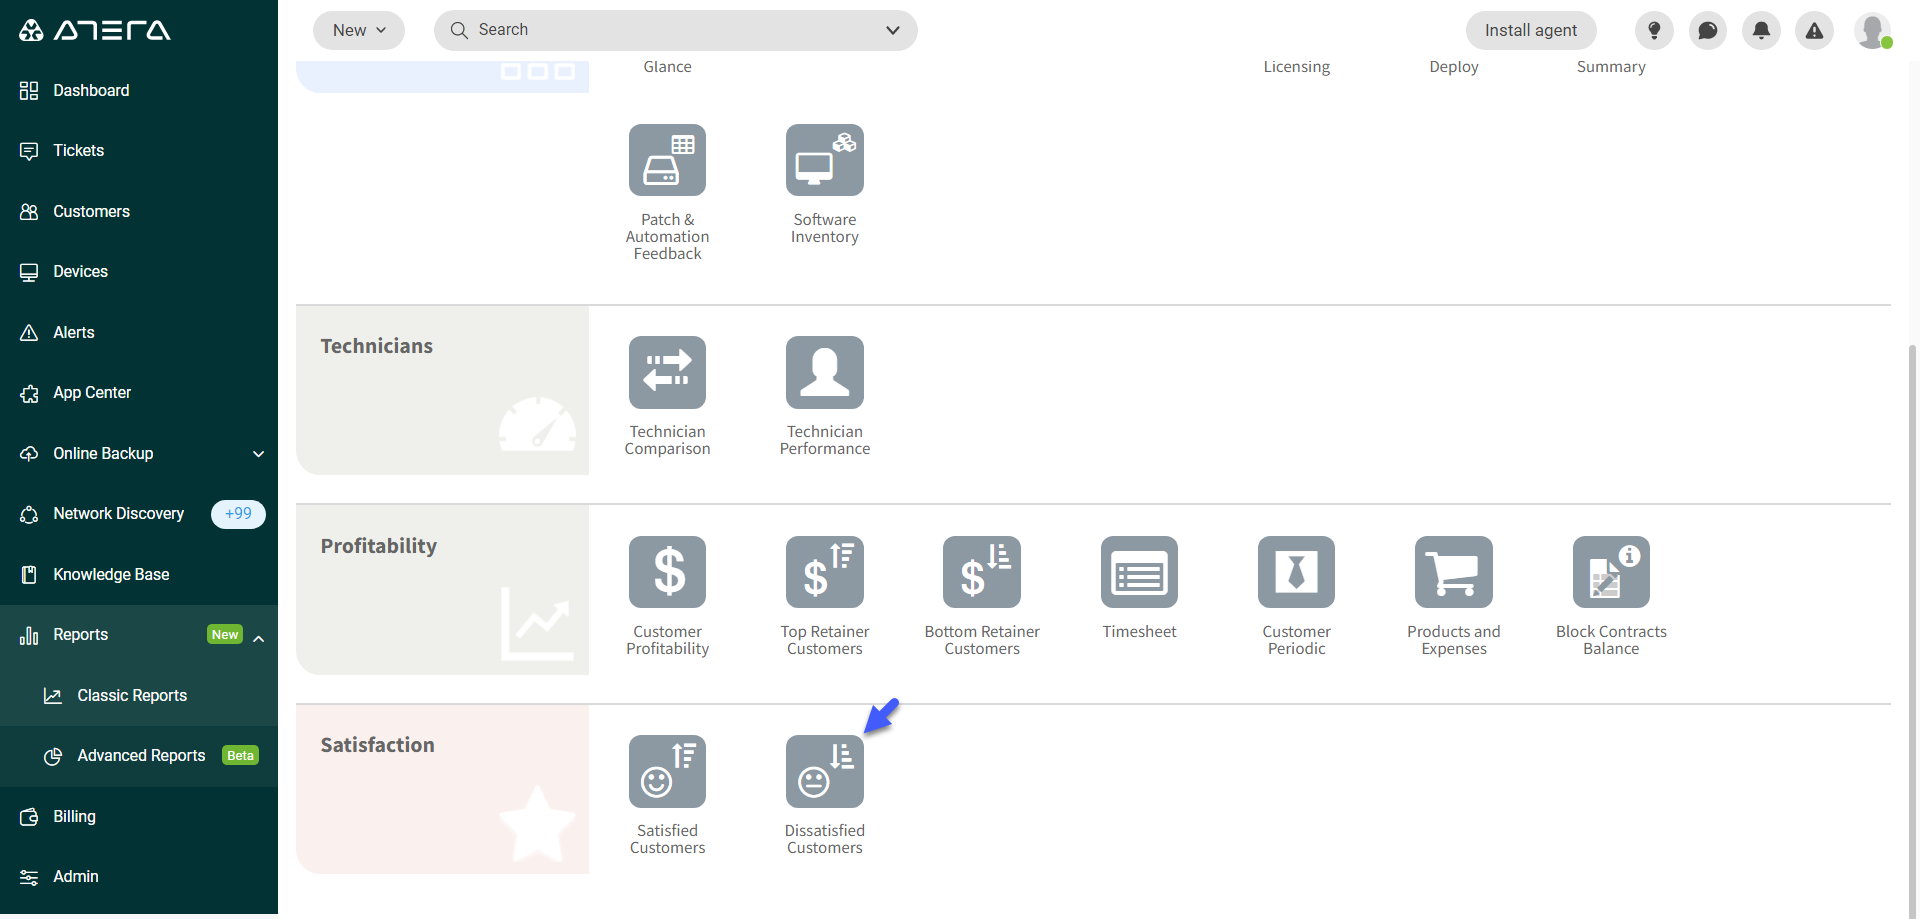
Task: Open the Customer Periodic report icon
Action: click(x=1296, y=572)
